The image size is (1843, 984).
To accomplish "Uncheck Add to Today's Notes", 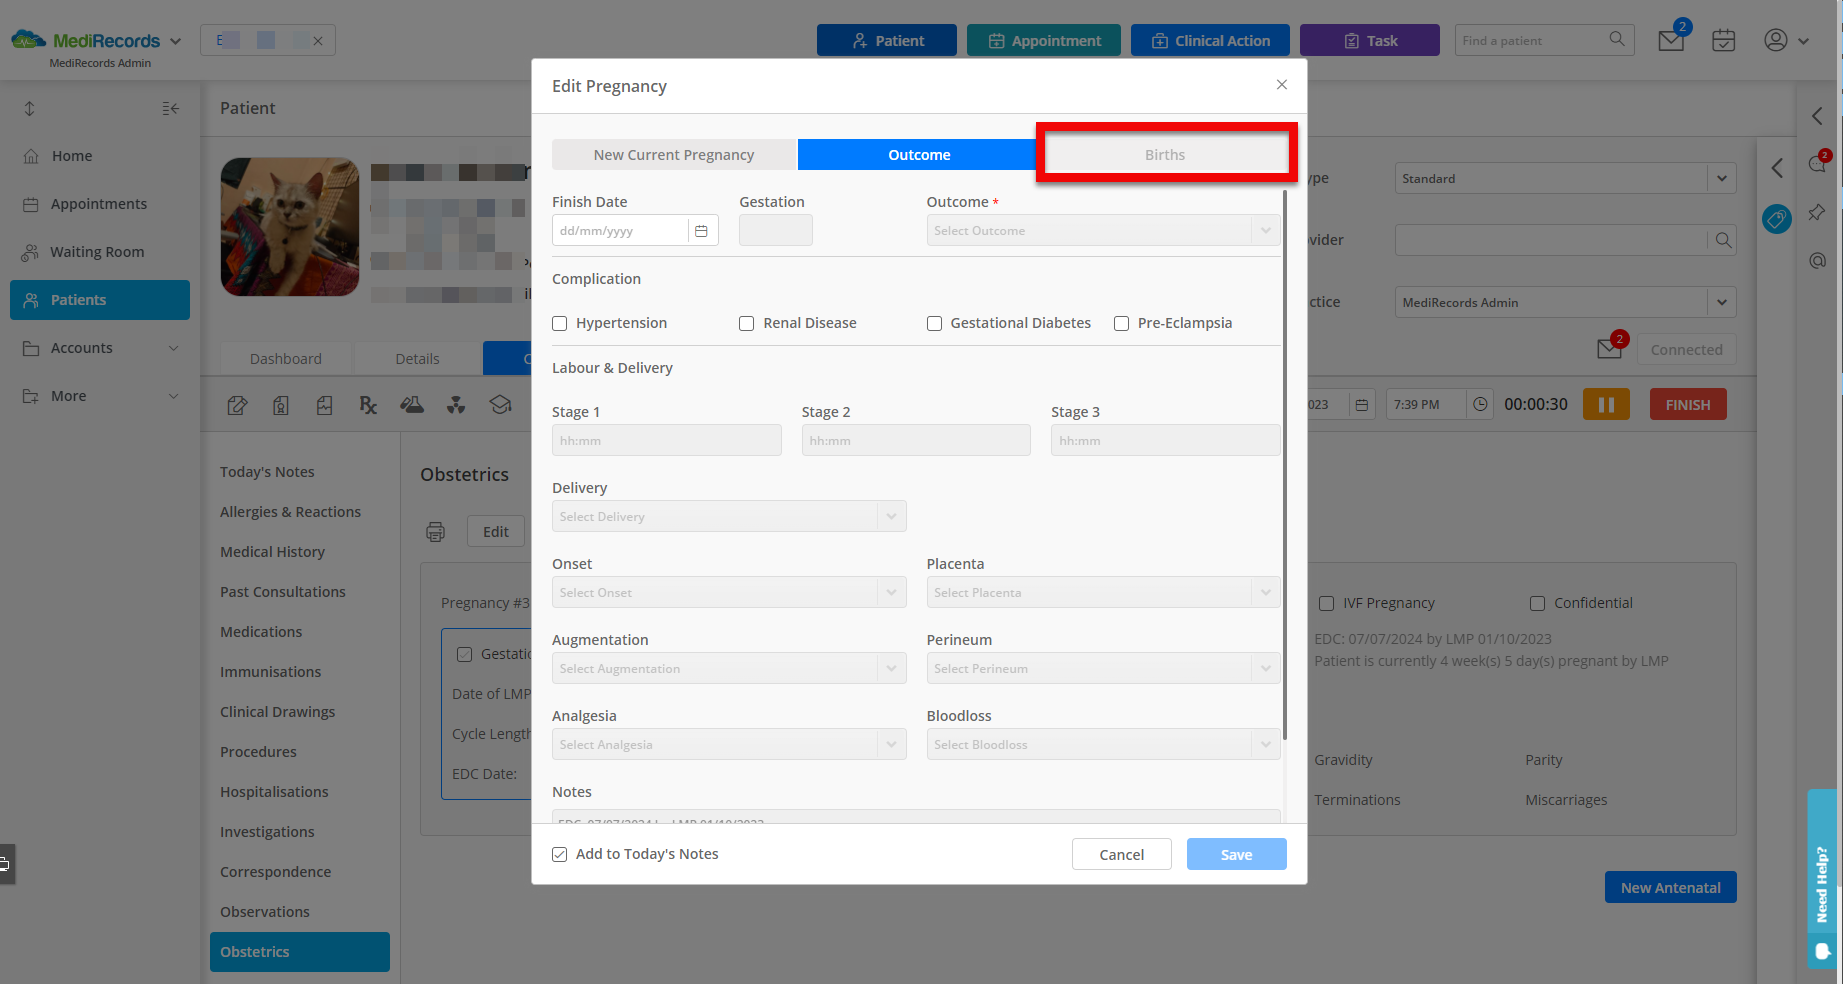I will tap(559, 854).
